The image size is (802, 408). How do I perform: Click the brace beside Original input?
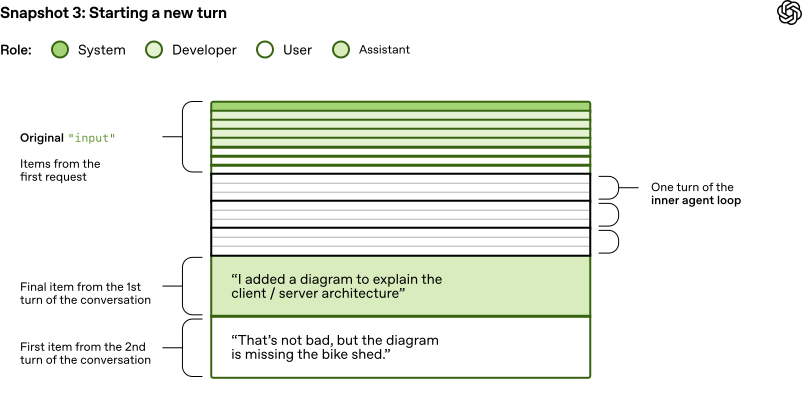point(190,137)
